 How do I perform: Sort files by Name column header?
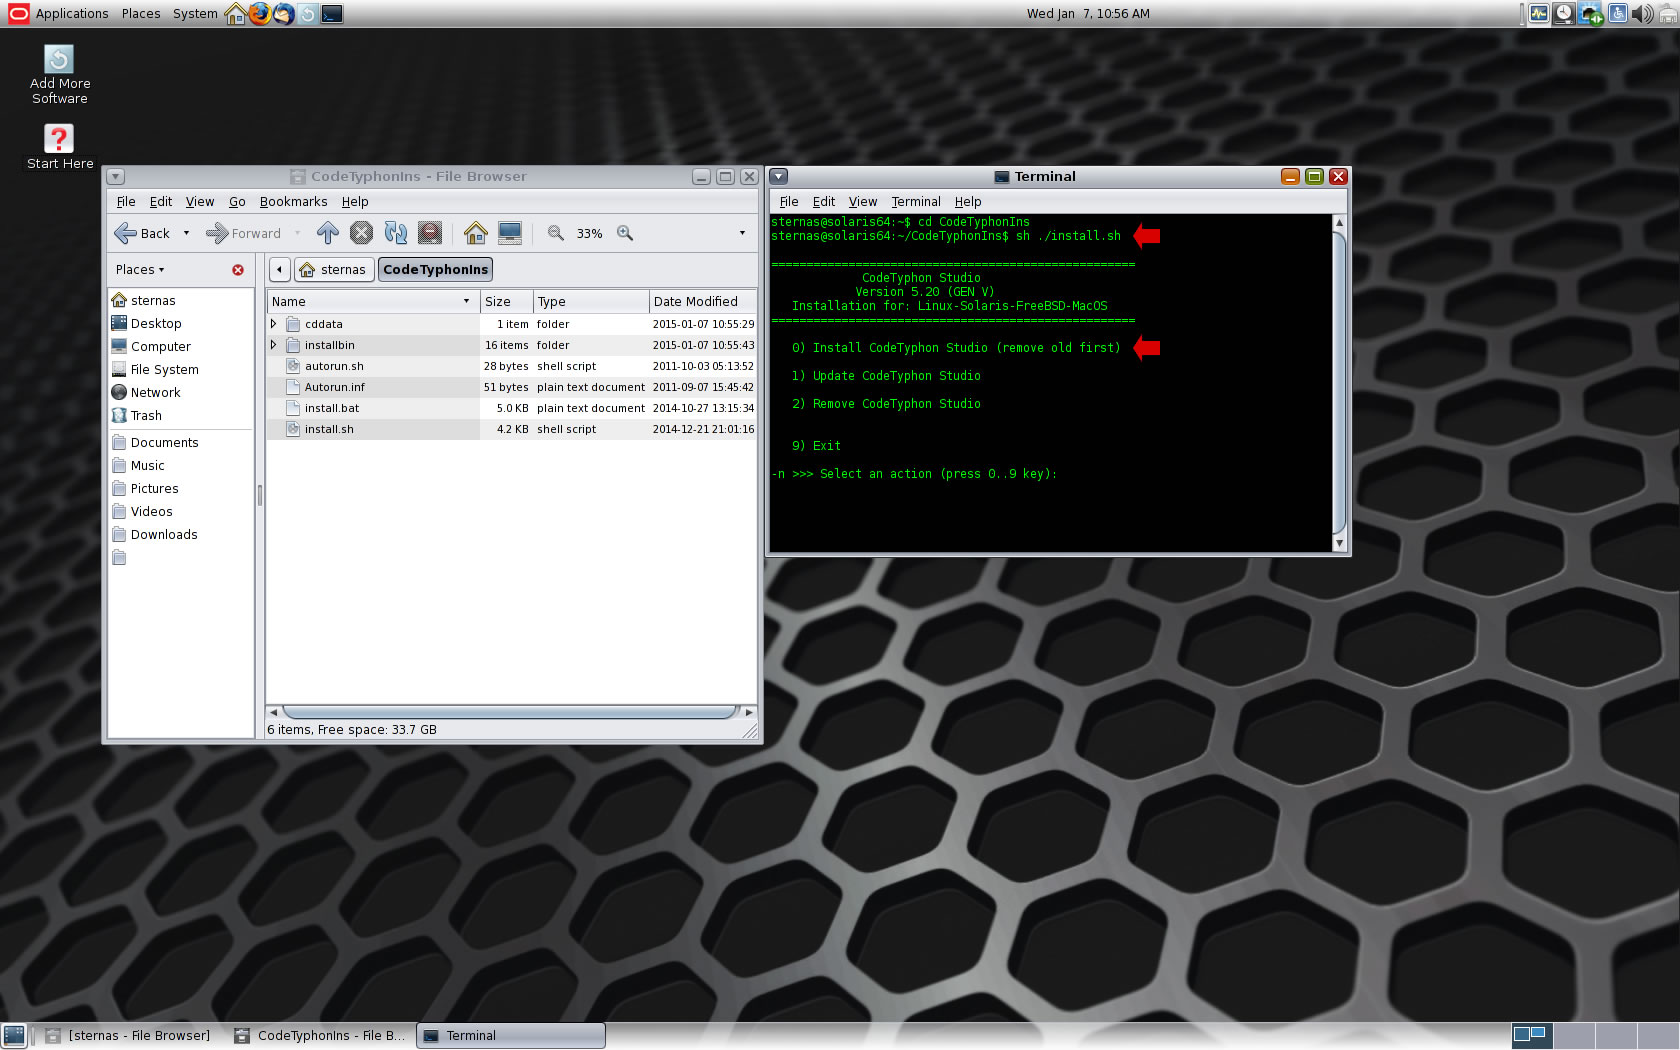pos(372,302)
